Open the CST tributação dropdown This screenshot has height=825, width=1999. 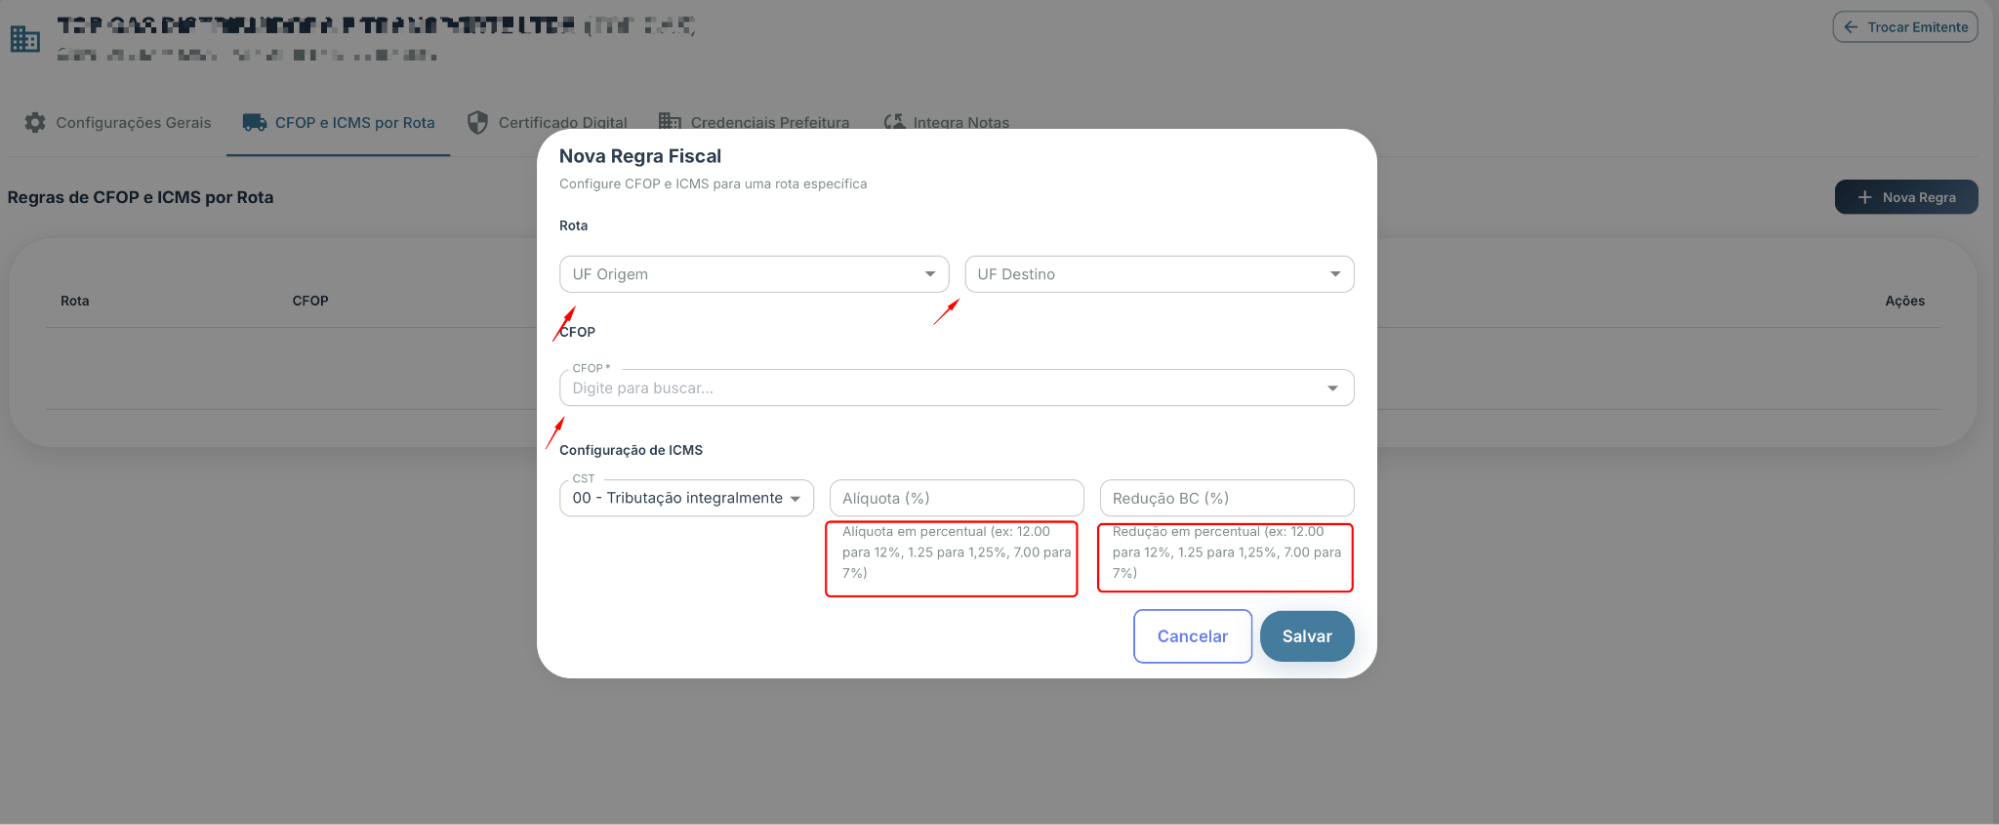[x=686, y=498]
